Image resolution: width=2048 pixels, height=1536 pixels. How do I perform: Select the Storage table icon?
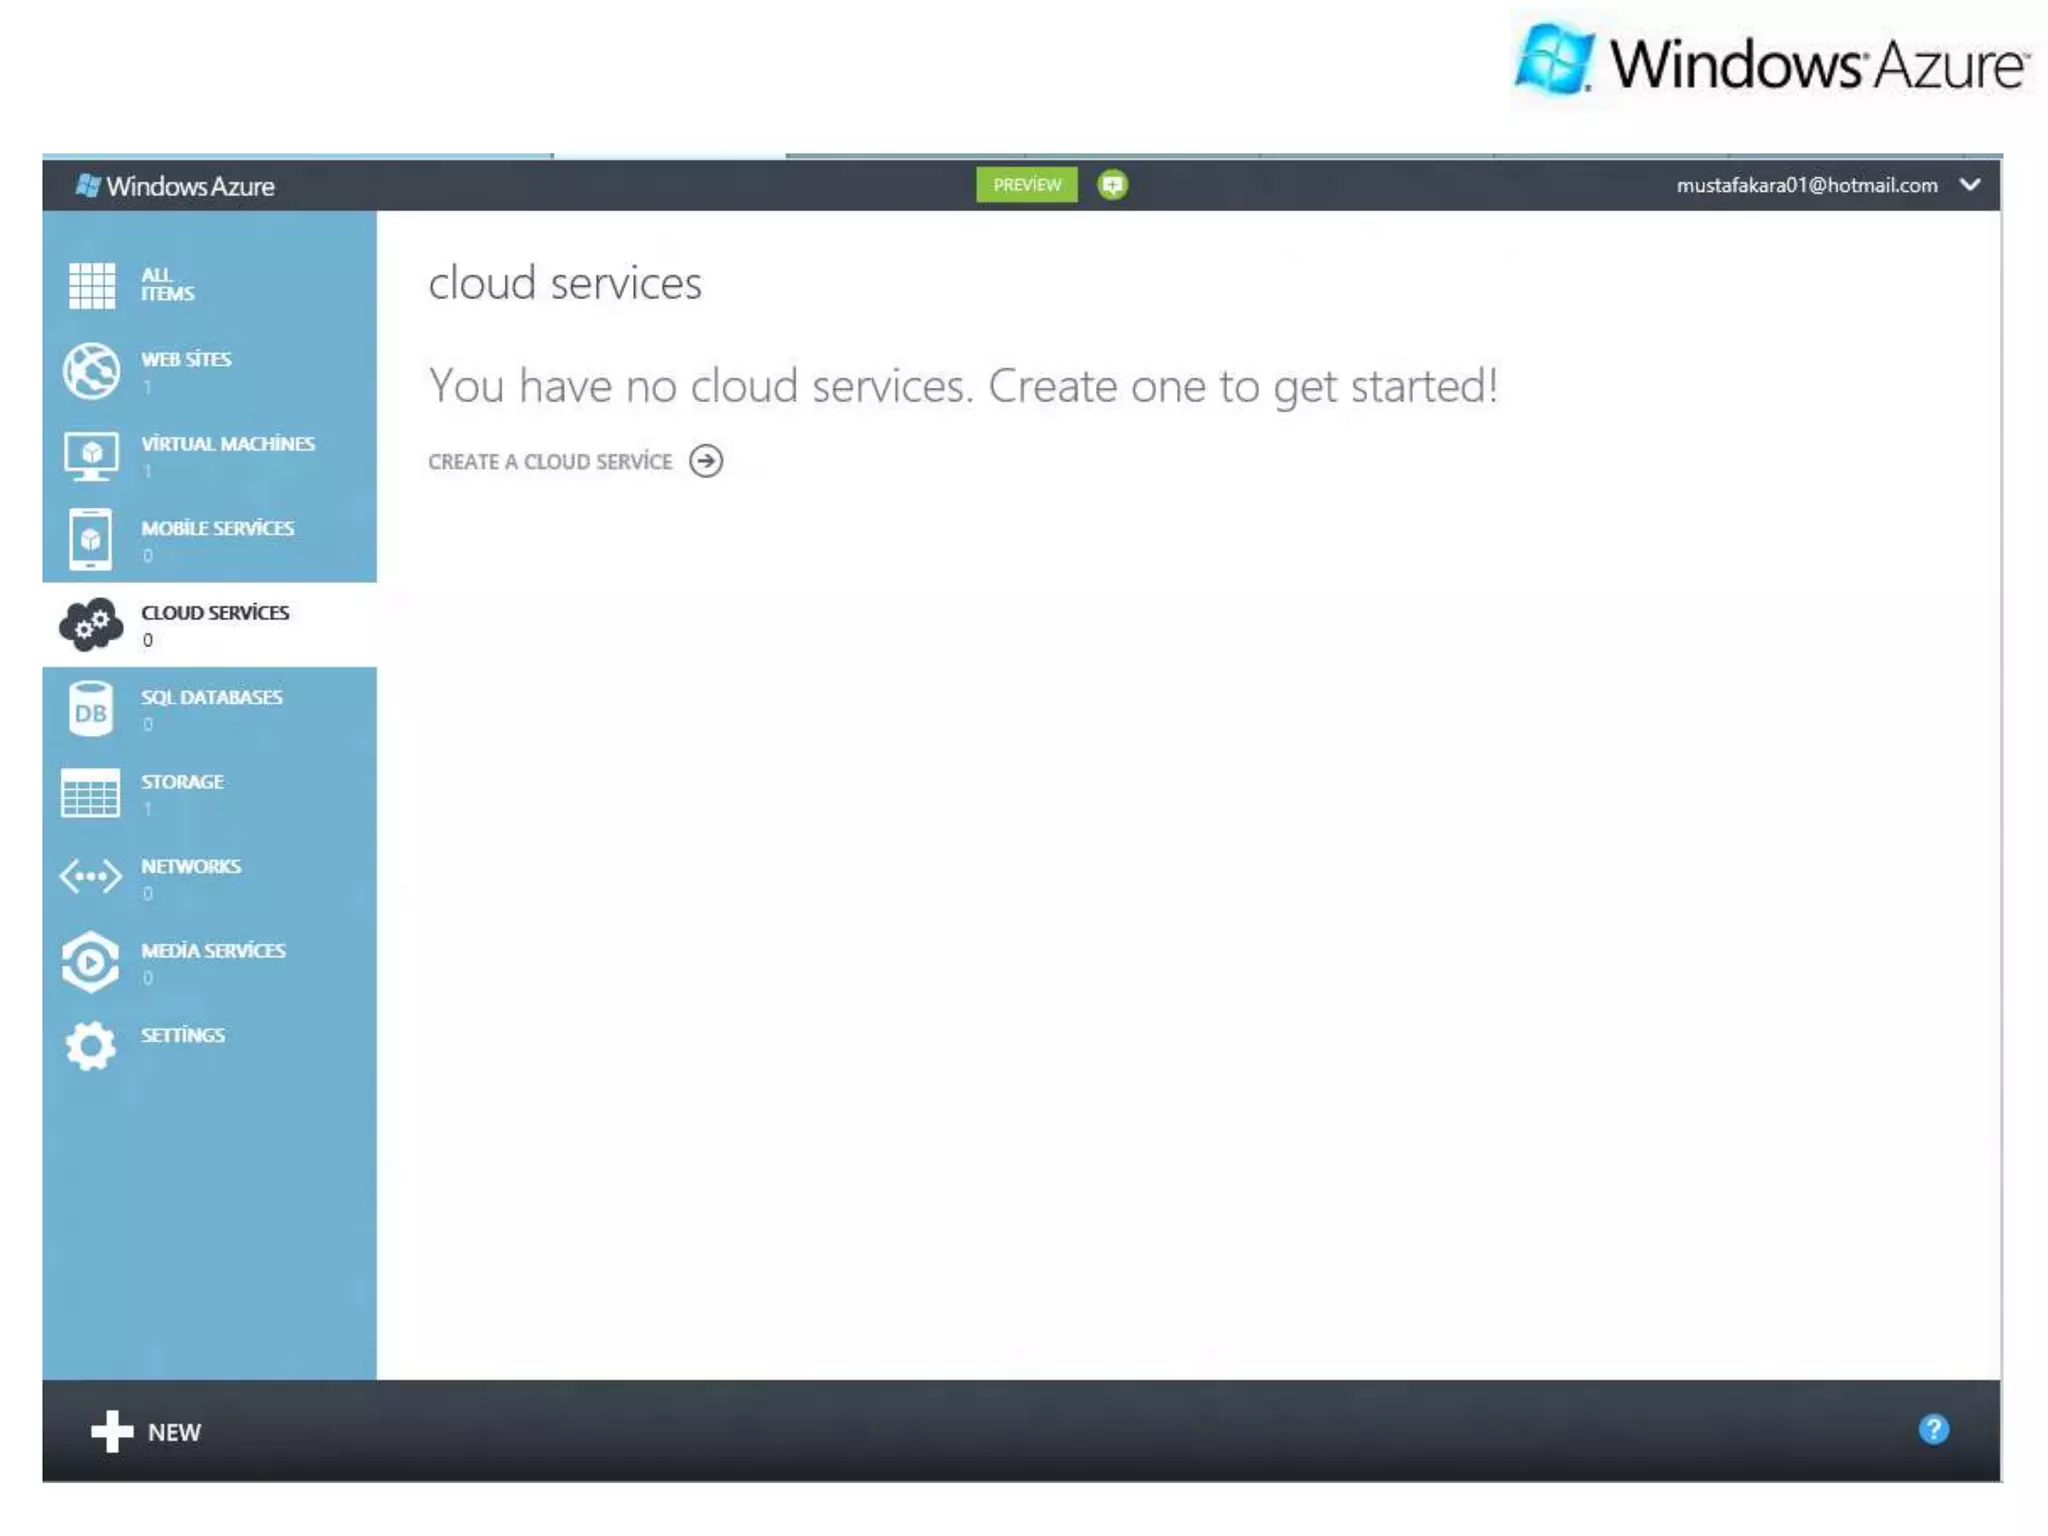point(91,793)
